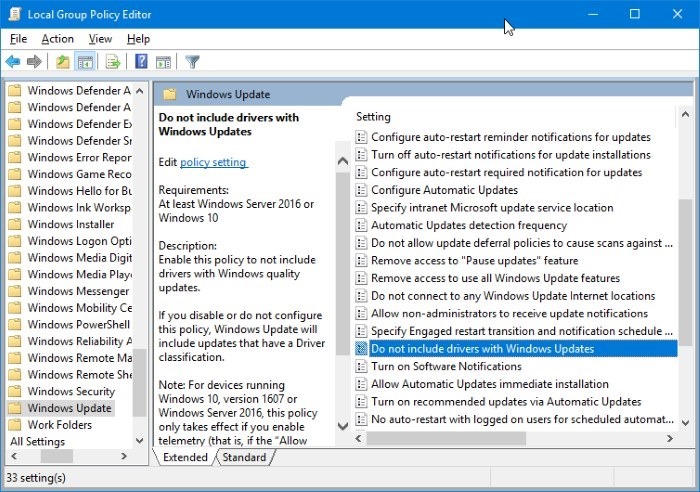Go up one level with folder icon
This screenshot has height=492, width=700.
click(x=62, y=62)
